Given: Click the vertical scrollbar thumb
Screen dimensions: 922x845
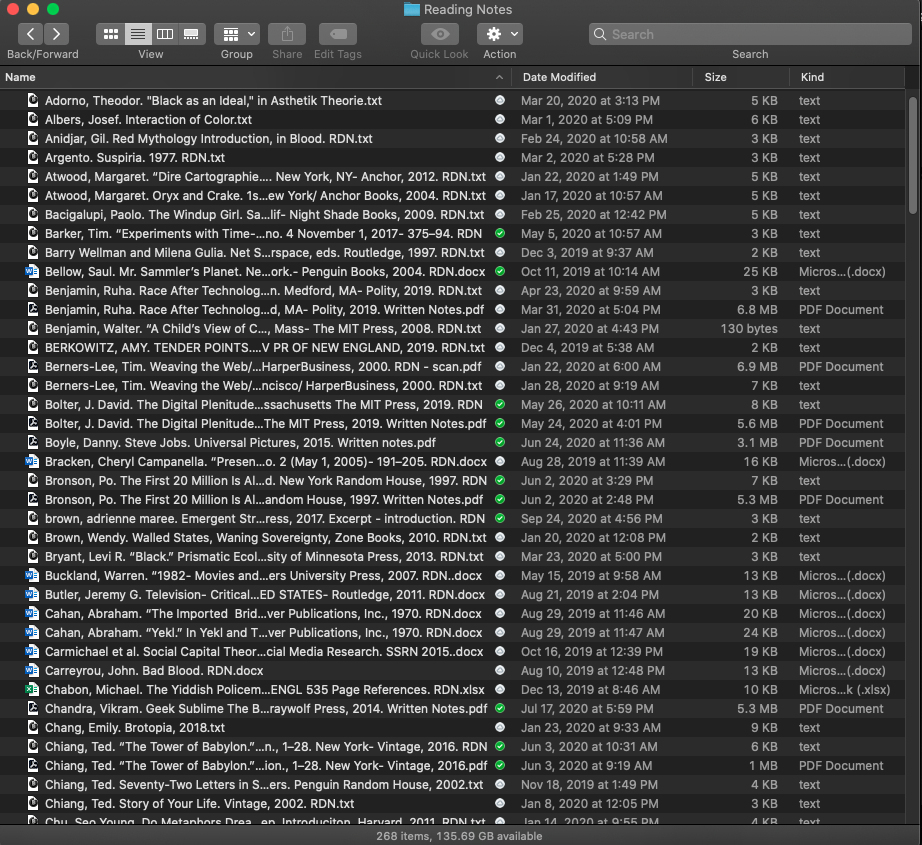Looking at the screenshot, I should pos(913,155).
